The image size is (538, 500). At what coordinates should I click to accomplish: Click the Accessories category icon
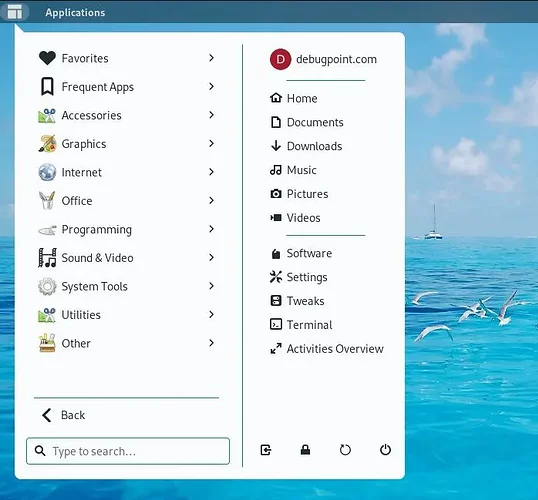click(x=47, y=115)
